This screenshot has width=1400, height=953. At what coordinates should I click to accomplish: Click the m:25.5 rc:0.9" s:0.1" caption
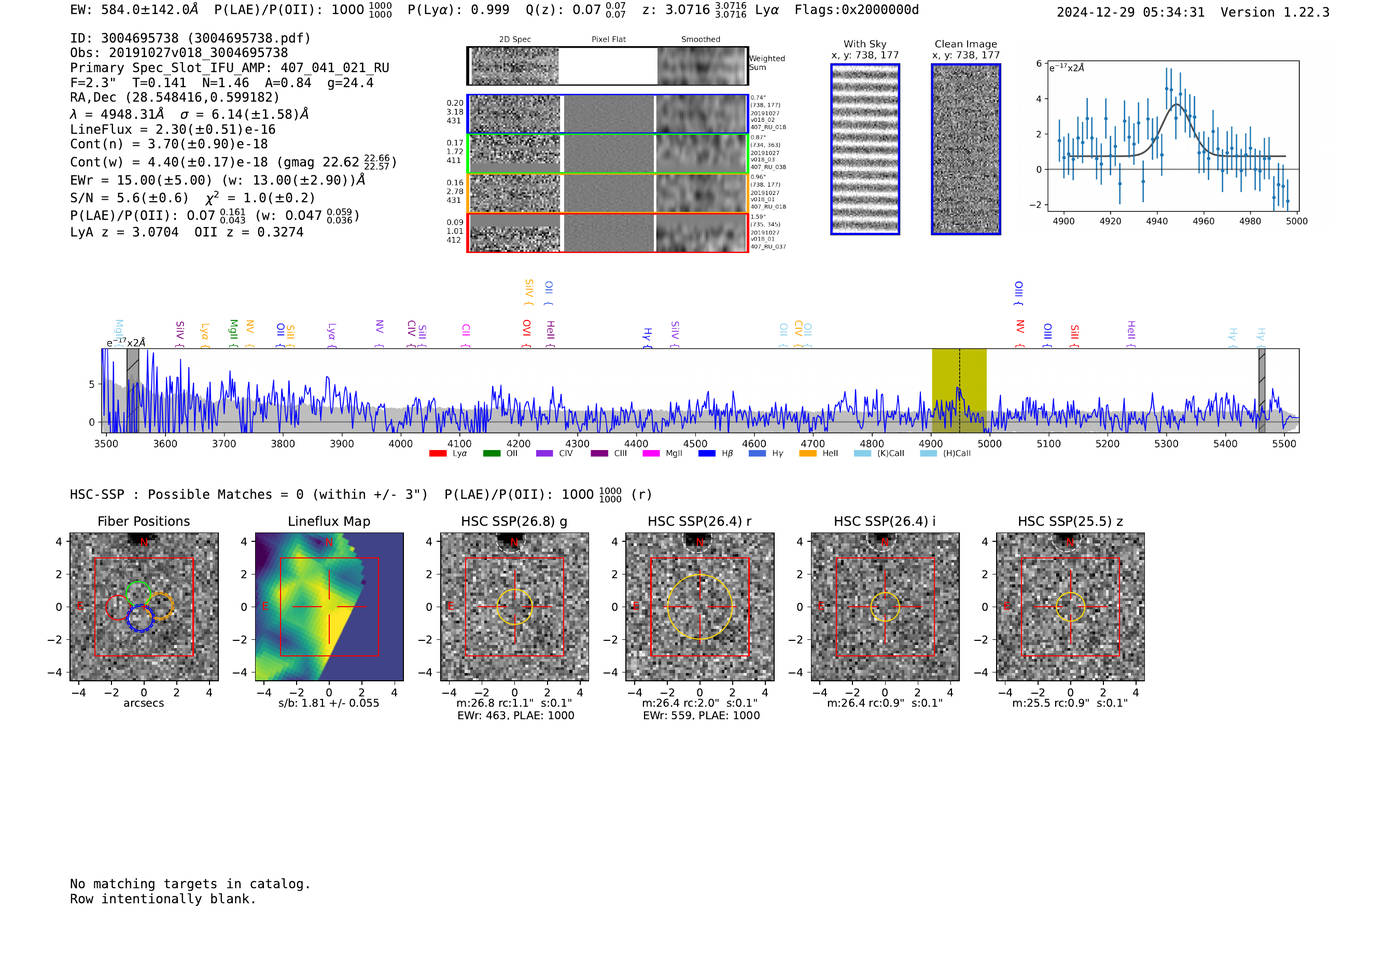coord(1070,703)
